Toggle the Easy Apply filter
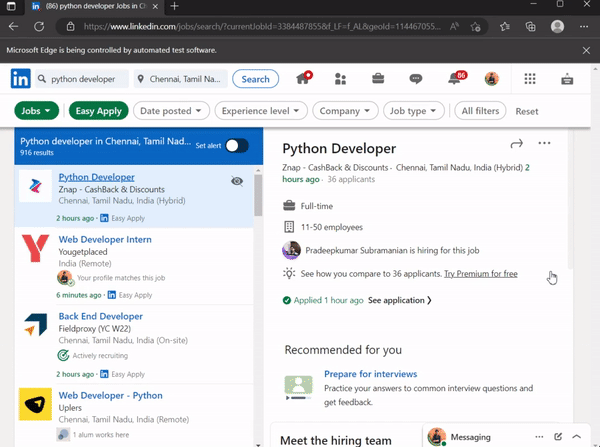The height and width of the screenshot is (447, 600). (99, 111)
